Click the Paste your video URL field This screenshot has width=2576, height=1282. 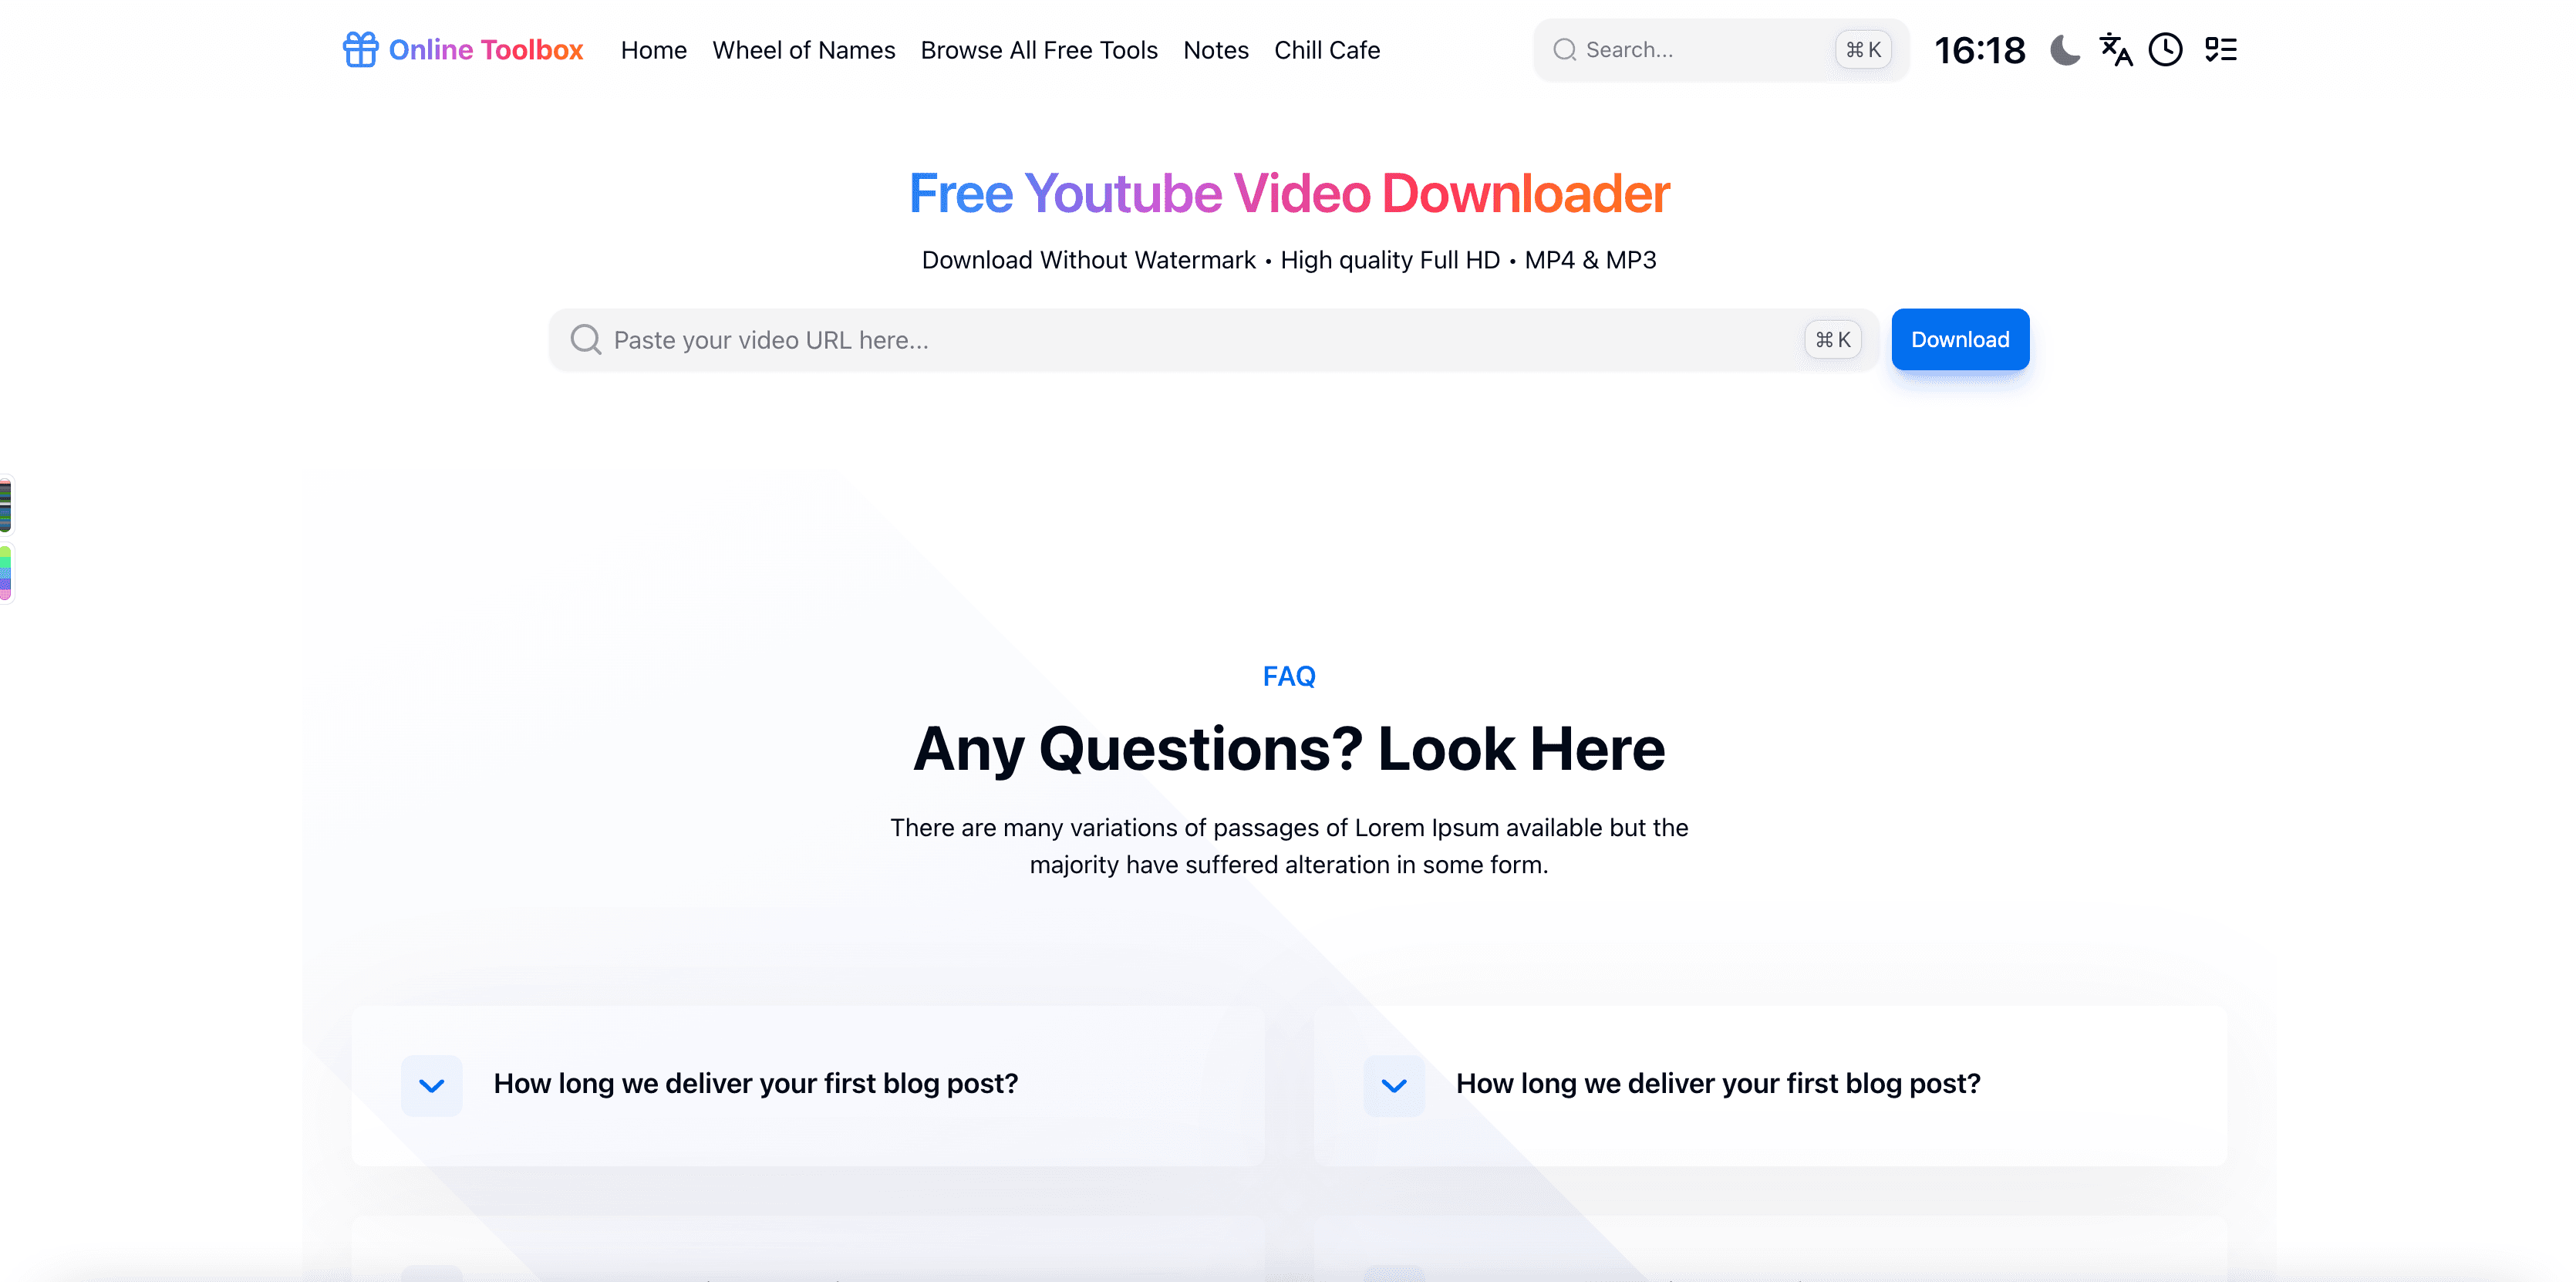[1214, 340]
